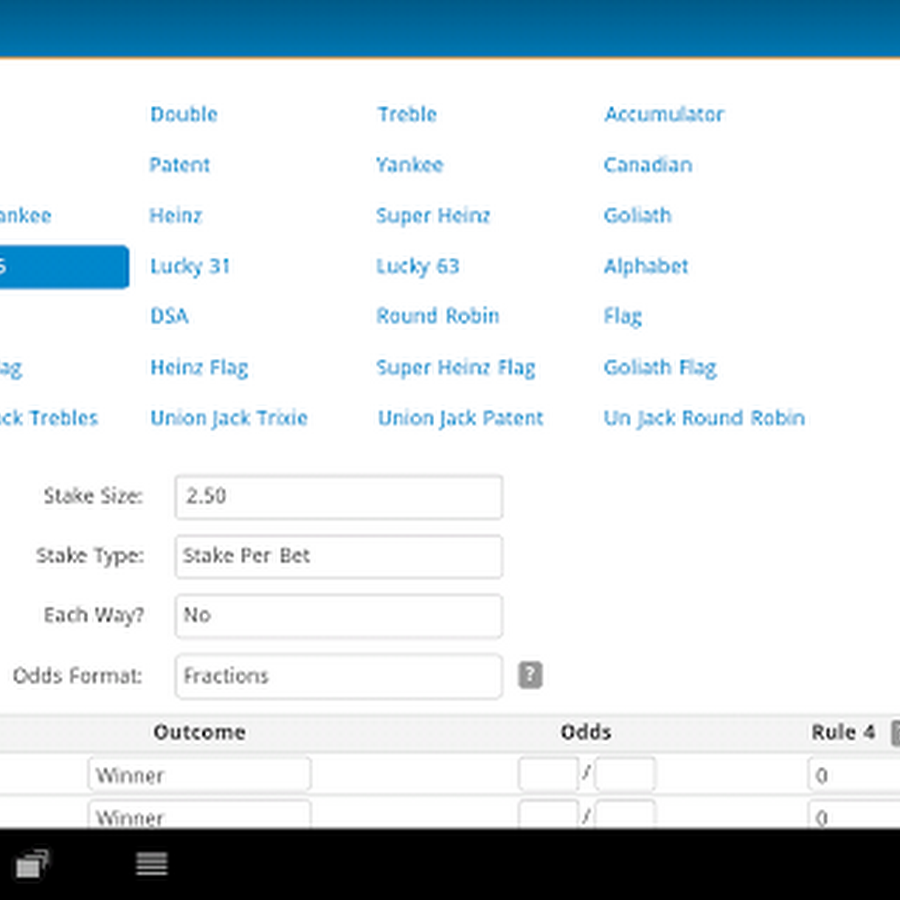Click the Stake Size field showing 2.50
Image resolution: width=900 pixels, height=900 pixels.
[339, 497]
